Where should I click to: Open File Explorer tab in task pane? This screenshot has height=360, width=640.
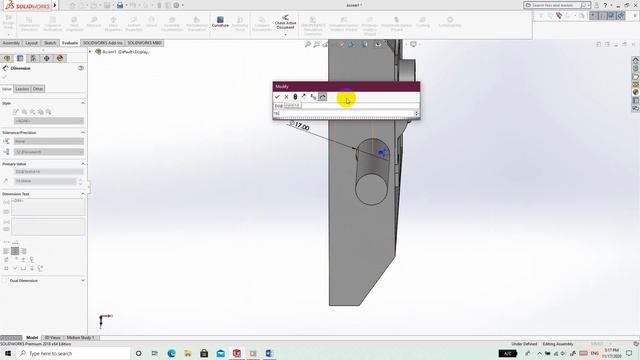coord(636,76)
